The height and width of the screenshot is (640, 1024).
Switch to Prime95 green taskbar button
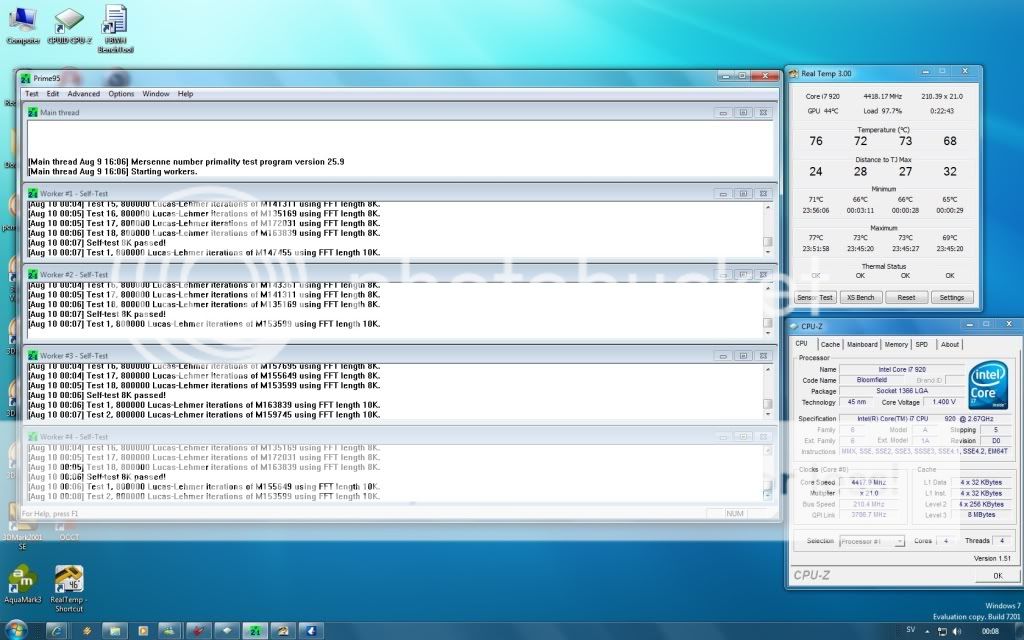[255, 631]
